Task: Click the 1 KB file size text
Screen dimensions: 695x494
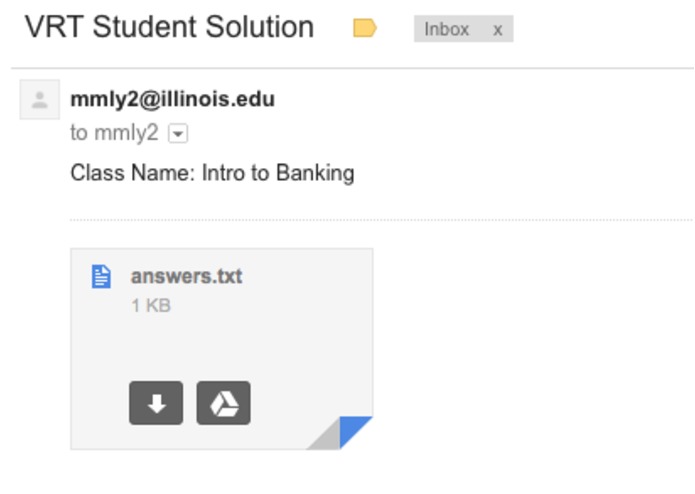Action: tap(151, 306)
